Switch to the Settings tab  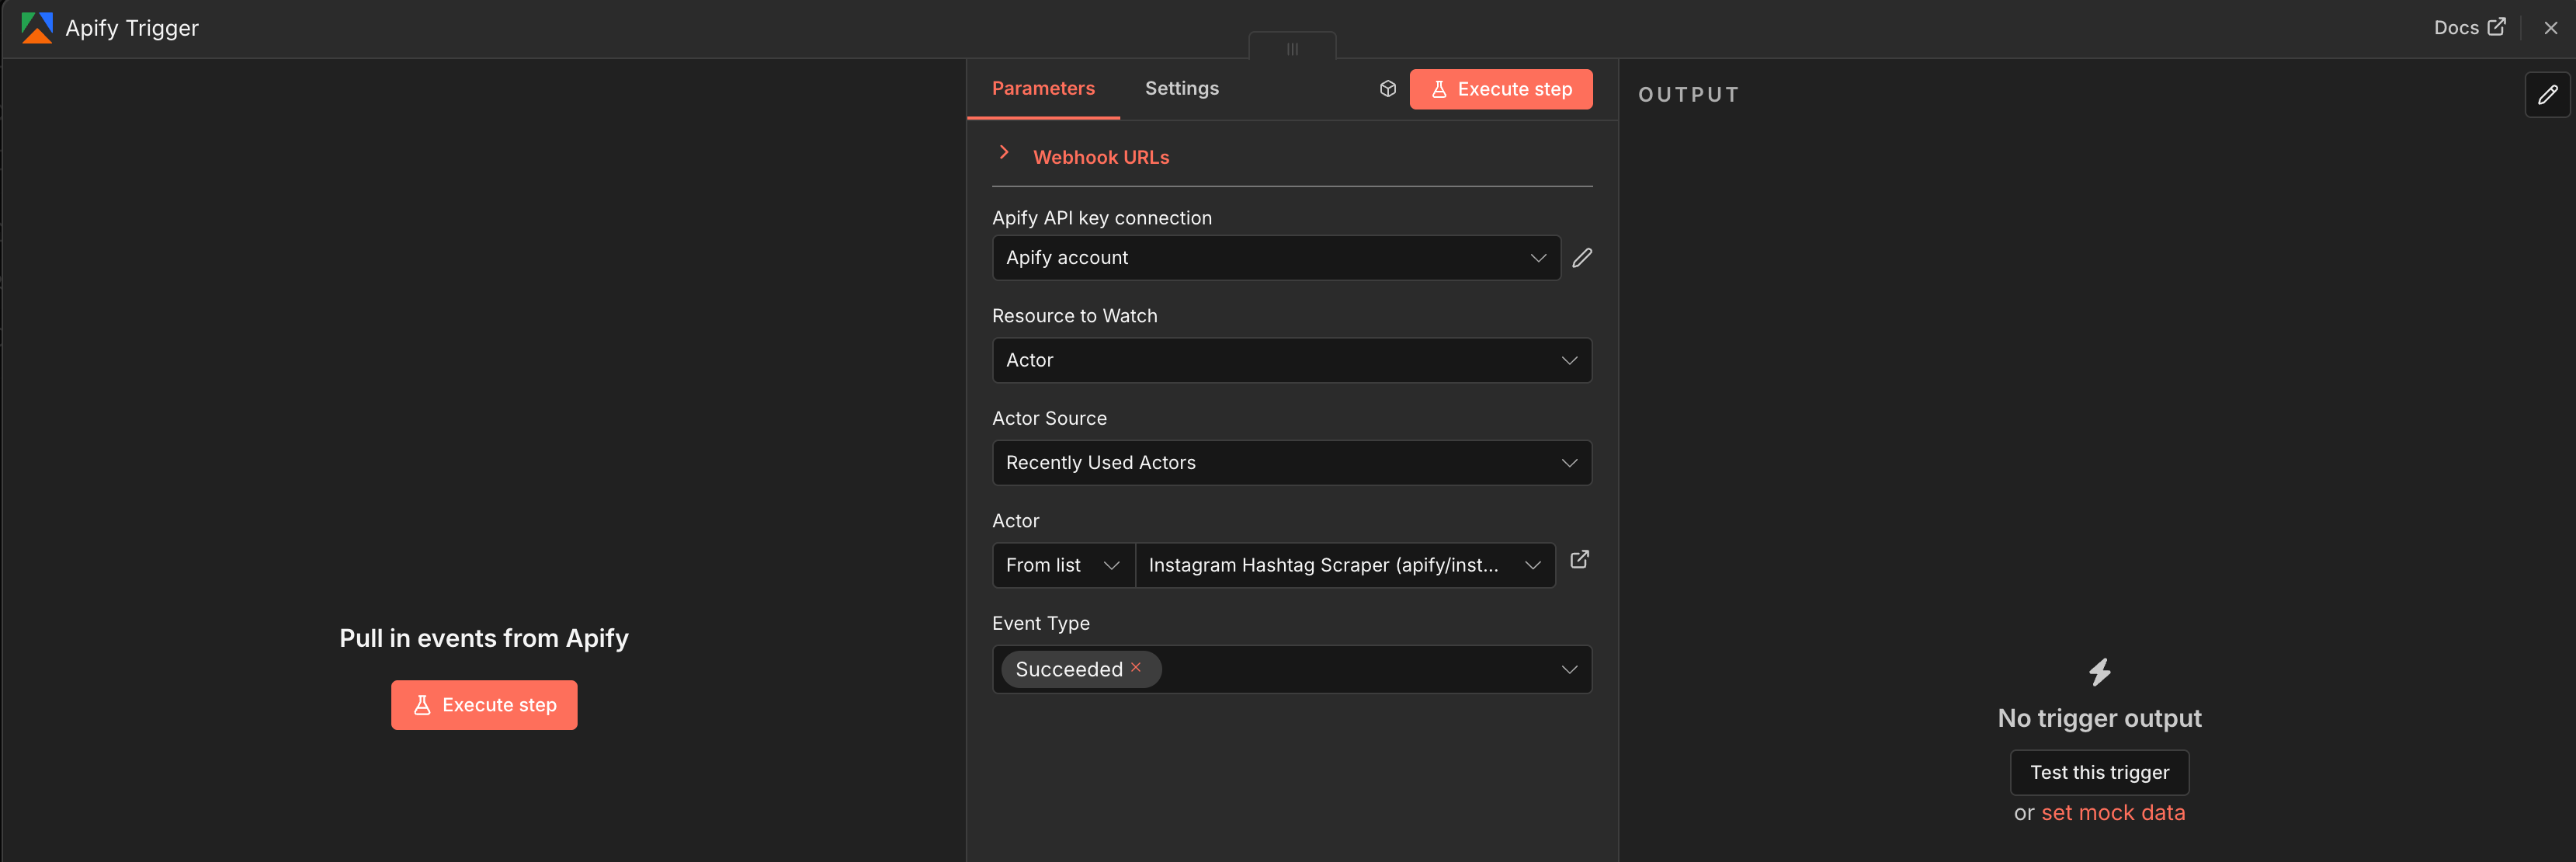(x=1181, y=88)
